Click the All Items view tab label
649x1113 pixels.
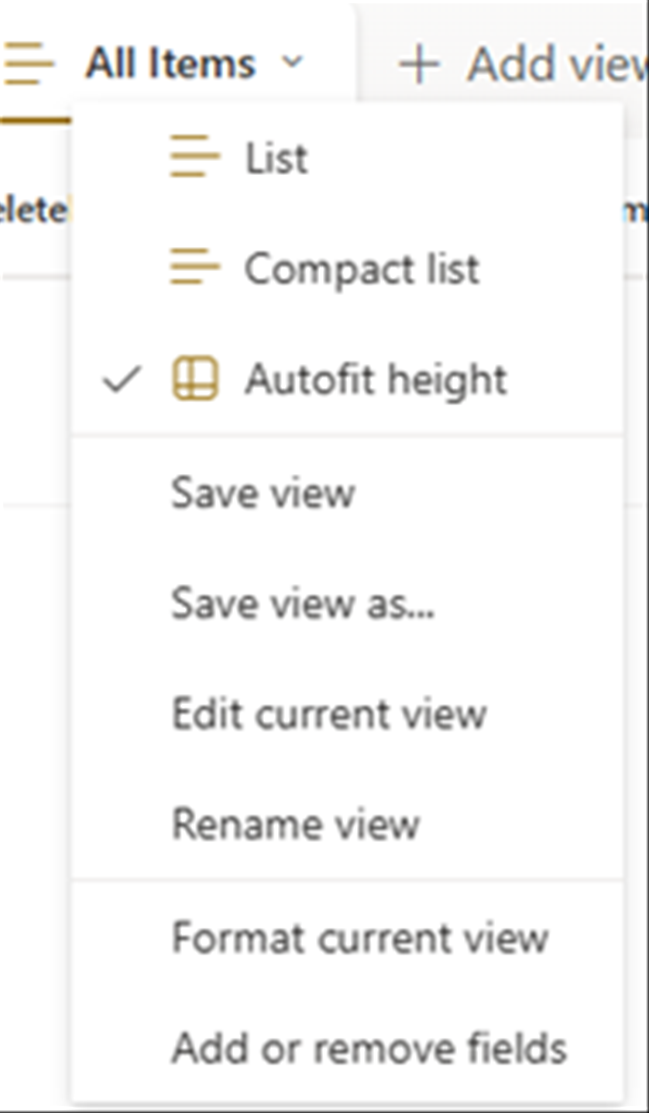point(170,64)
